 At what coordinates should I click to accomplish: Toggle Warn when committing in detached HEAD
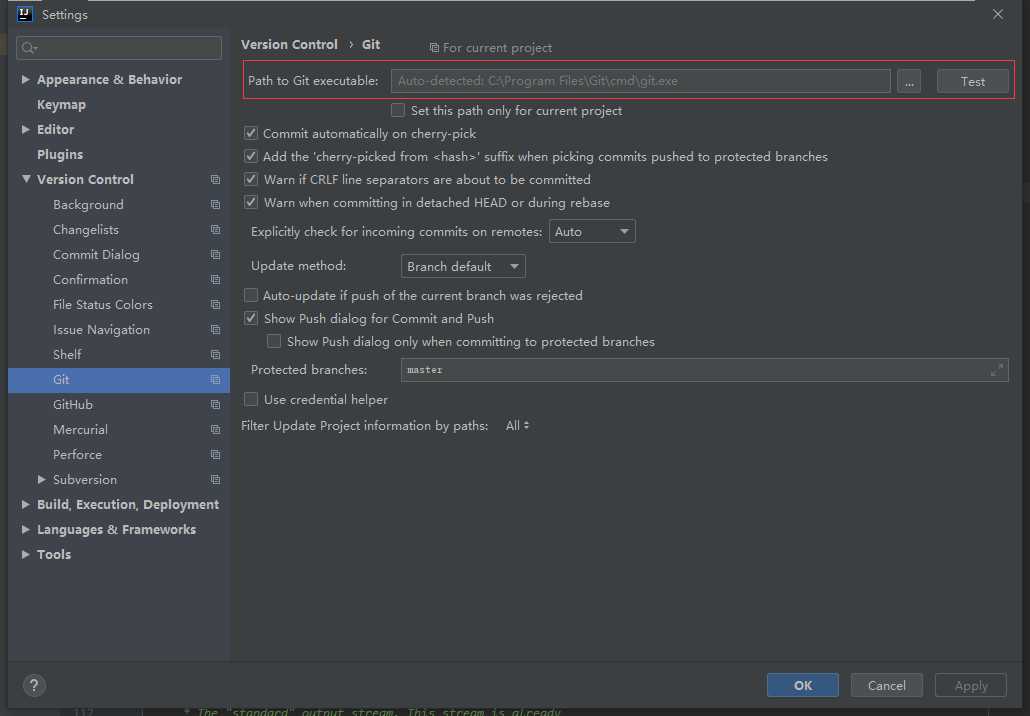(251, 202)
